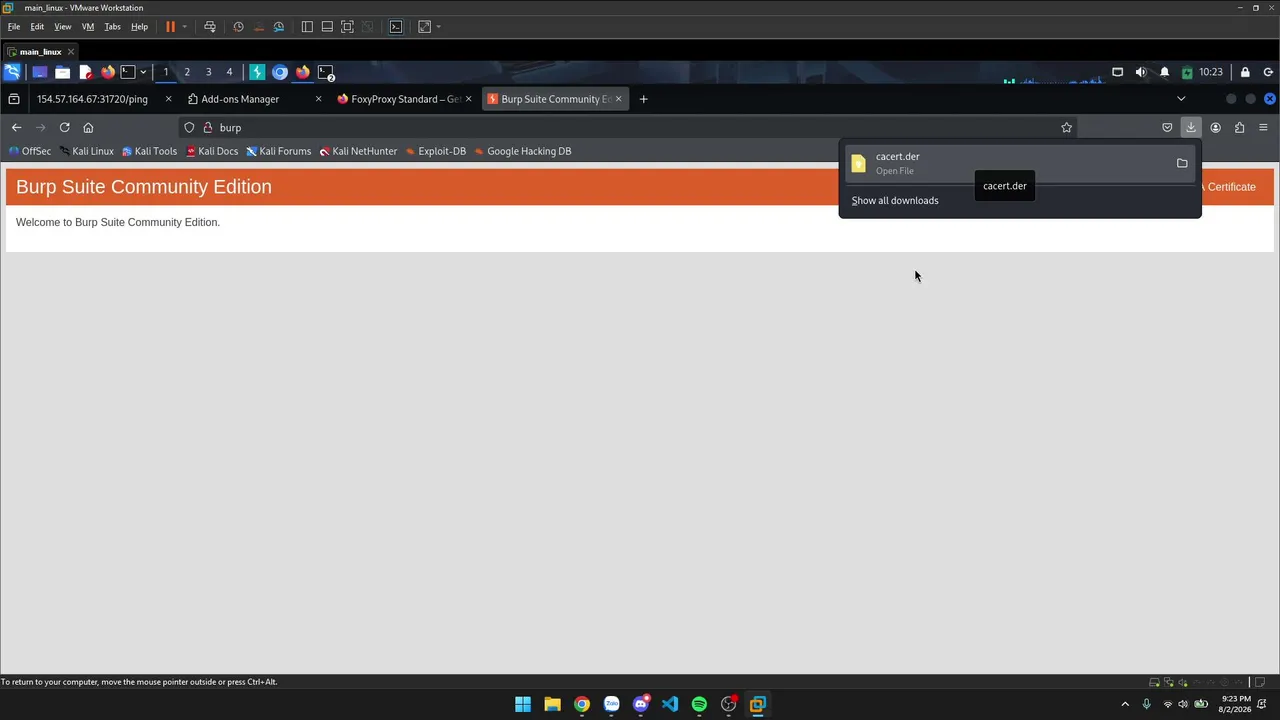The image size is (1280, 720).
Task: Click the display settings icon in Kali tray
Action: (x=1118, y=72)
